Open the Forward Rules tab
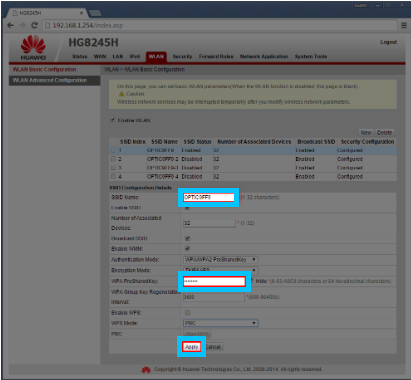Screen dimensions: 411x380 coord(216,56)
